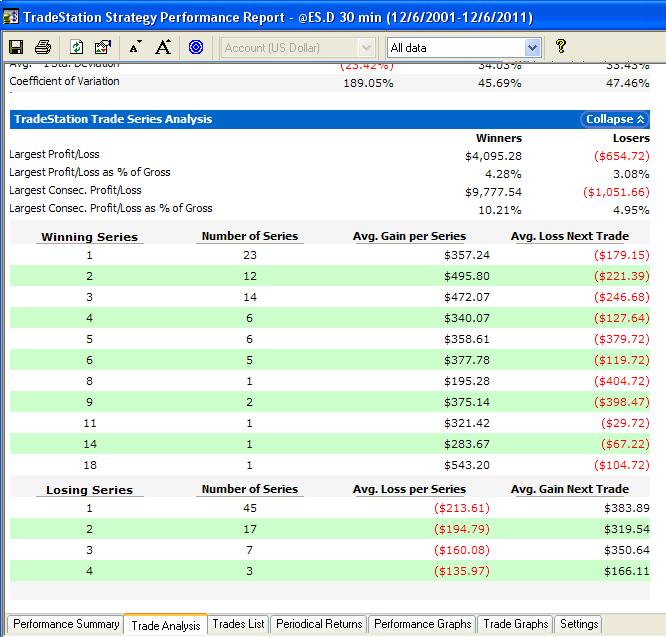The height and width of the screenshot is (637, 666).
Task: Switch to Performance Summary tab
Action: (66, 624)
